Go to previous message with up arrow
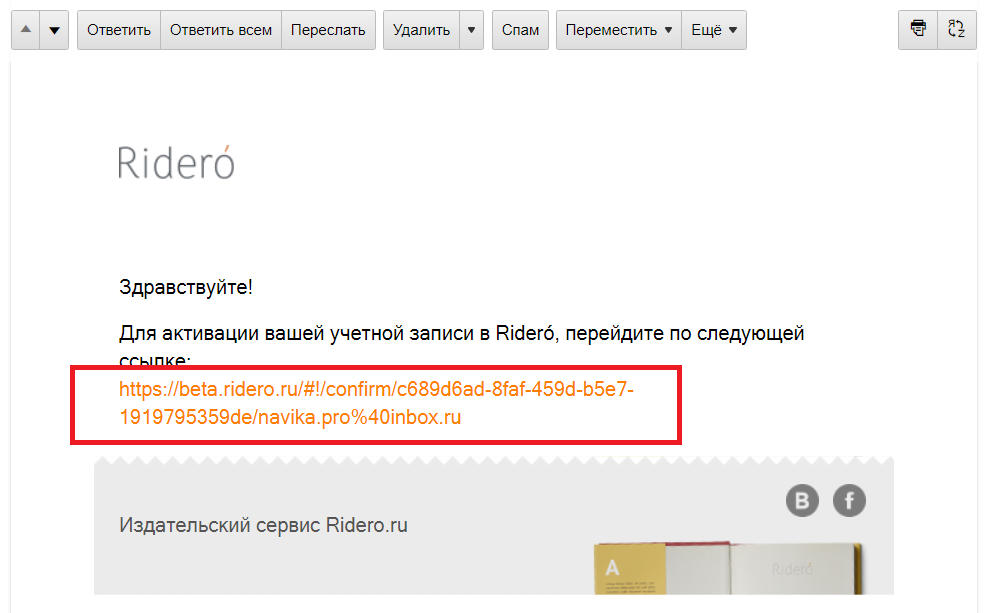 tap(25, 30)
